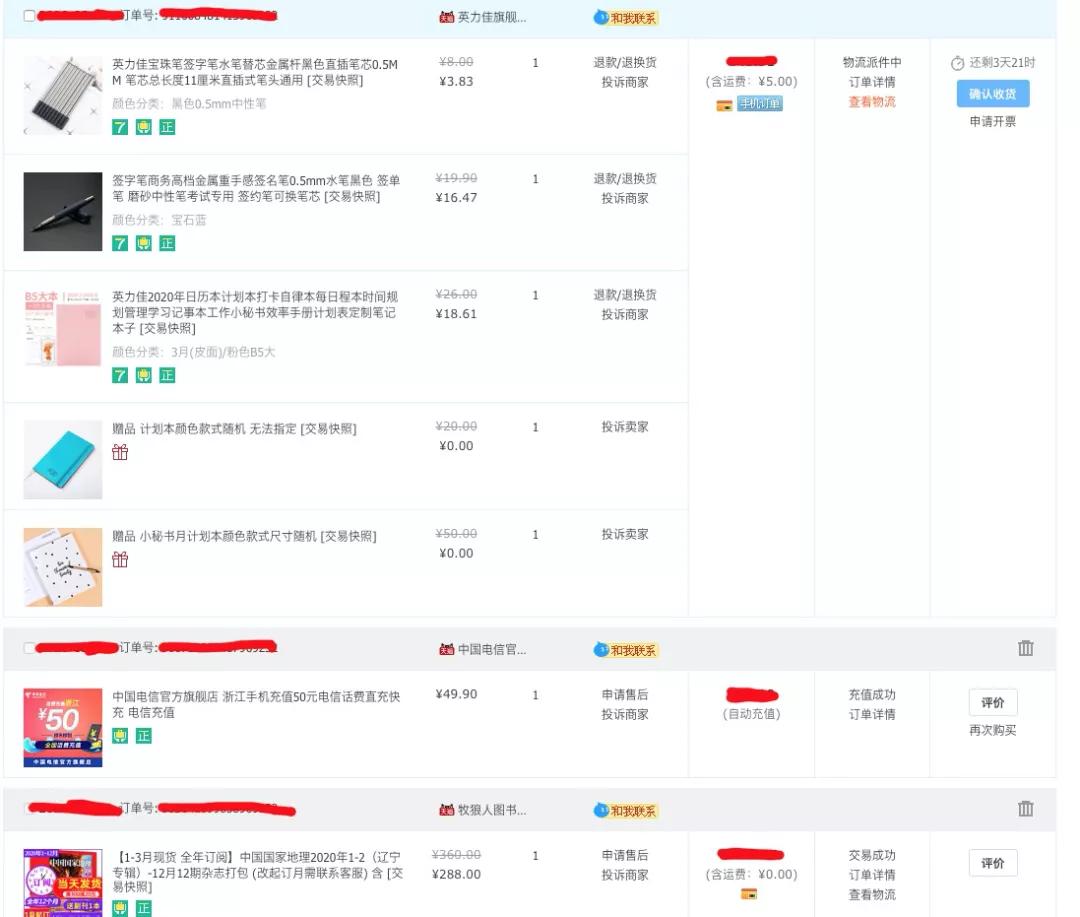Click 再次购买 to repurchase the recharge

[x=991, y=732]
